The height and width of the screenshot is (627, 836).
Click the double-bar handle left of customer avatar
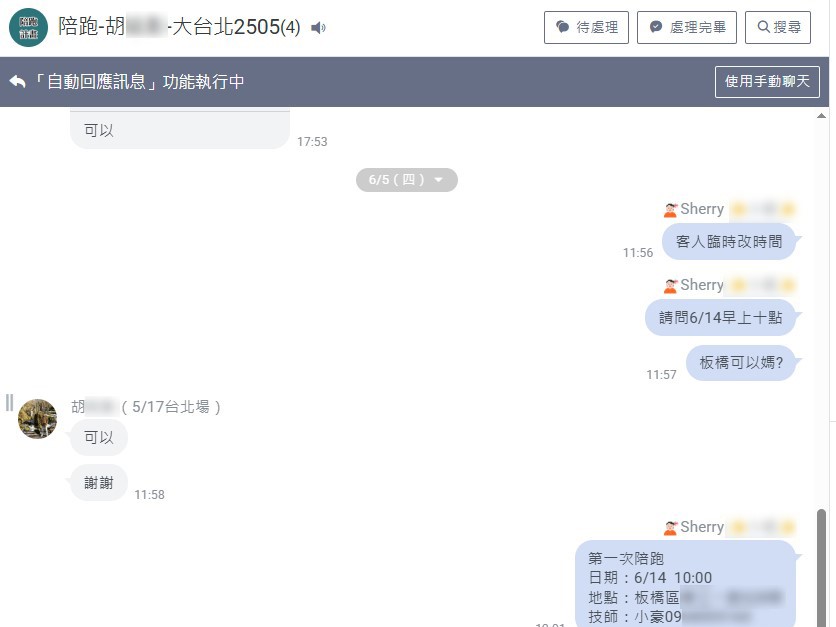pyautogui.click(x=9, y=403)
